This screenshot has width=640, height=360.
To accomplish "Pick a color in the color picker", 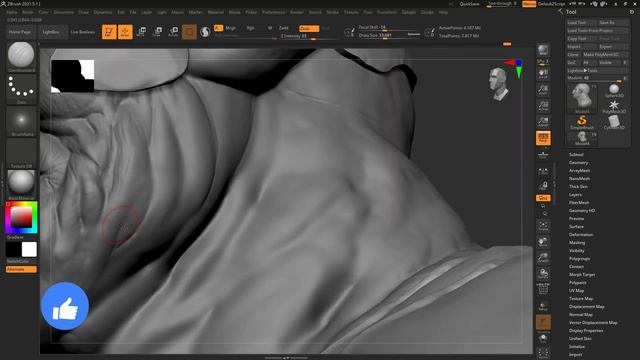I will click(21, 218).
